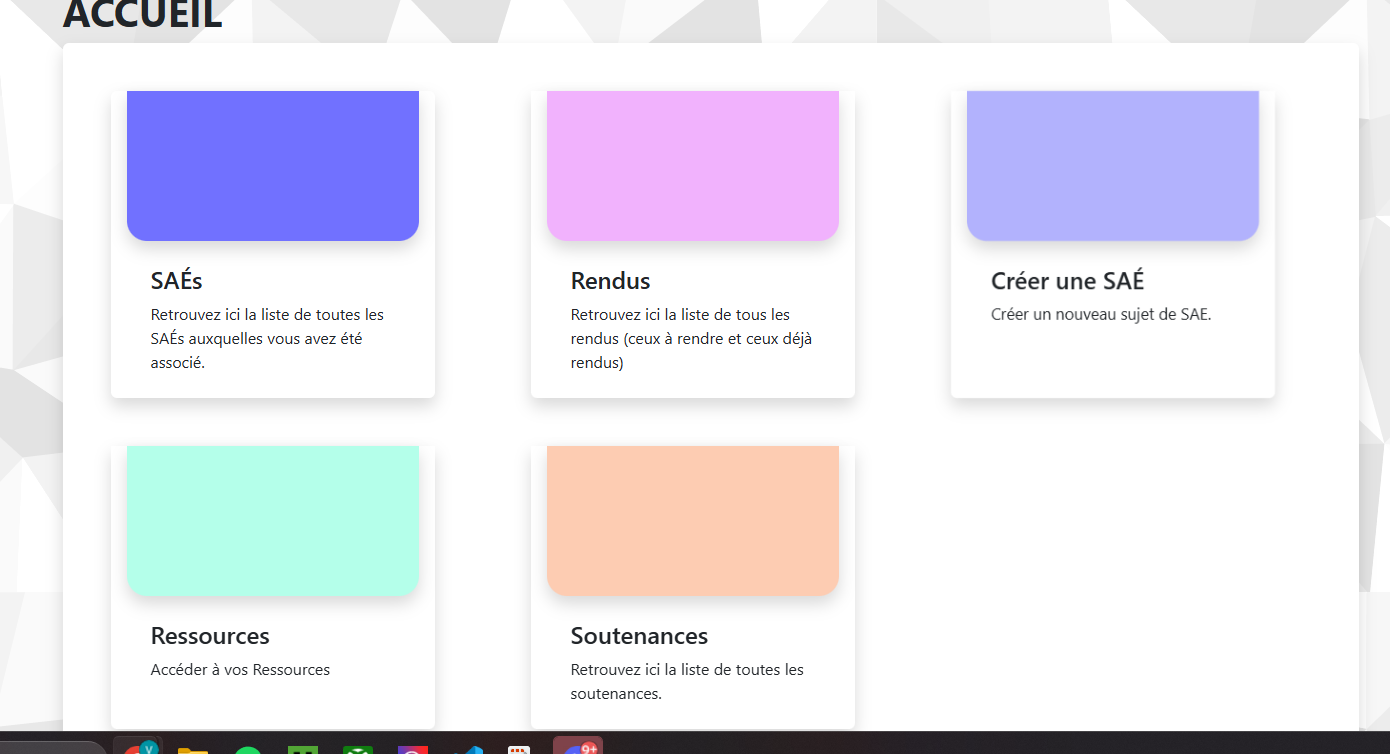Open the Rendus card title
The image size is (1390, 754).
pyautogui.click(x=610, y=281)
